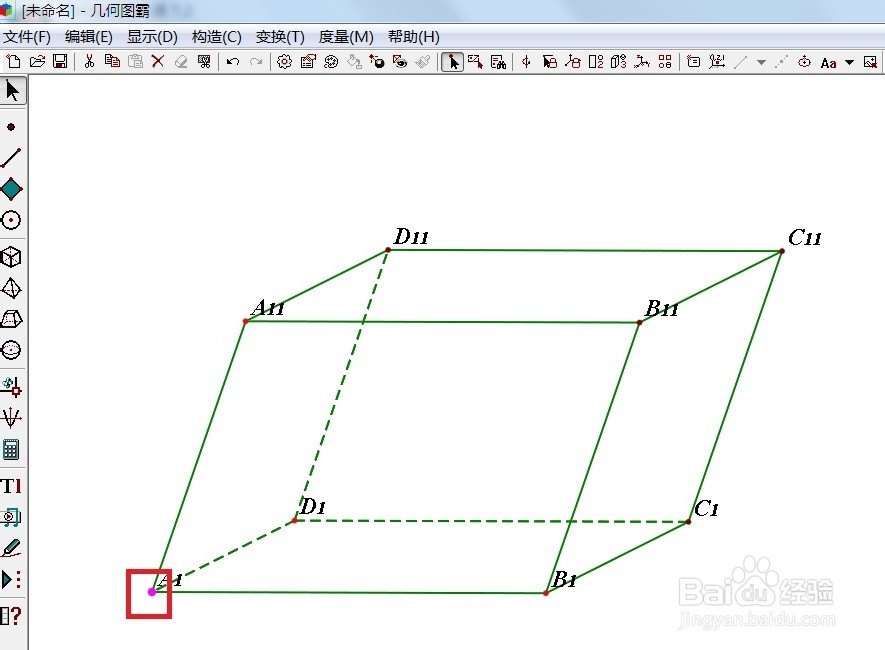Open a file with folder icon
885x650 pixels.
37,61
